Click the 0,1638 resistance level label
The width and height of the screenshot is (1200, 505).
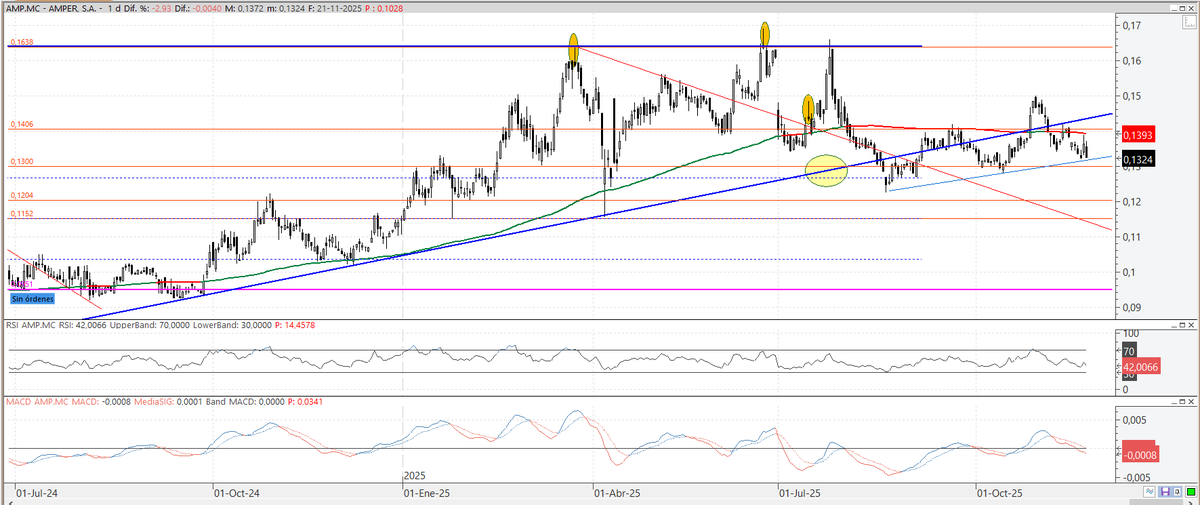point(21,42)
